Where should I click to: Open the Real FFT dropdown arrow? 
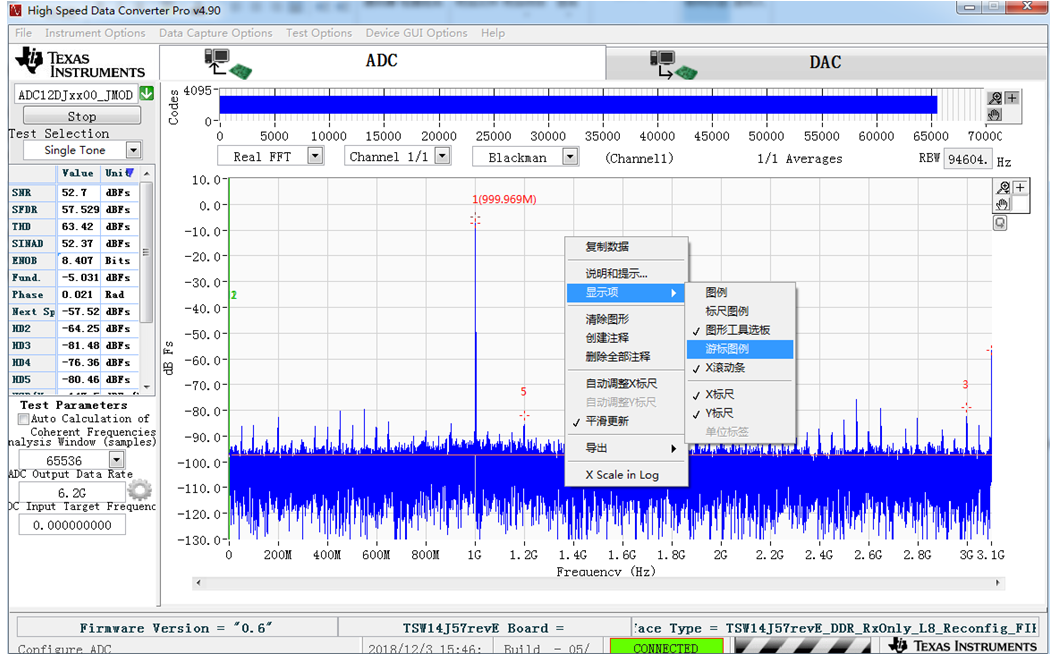pyautogui.click(x=315, y=156)
